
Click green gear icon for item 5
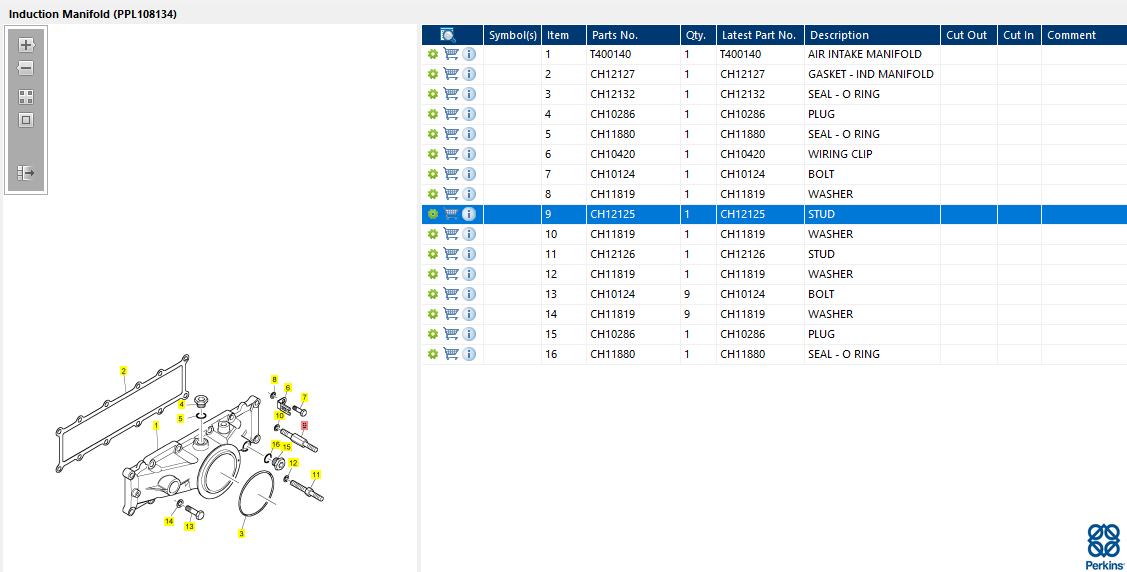(x=433, y=134)
